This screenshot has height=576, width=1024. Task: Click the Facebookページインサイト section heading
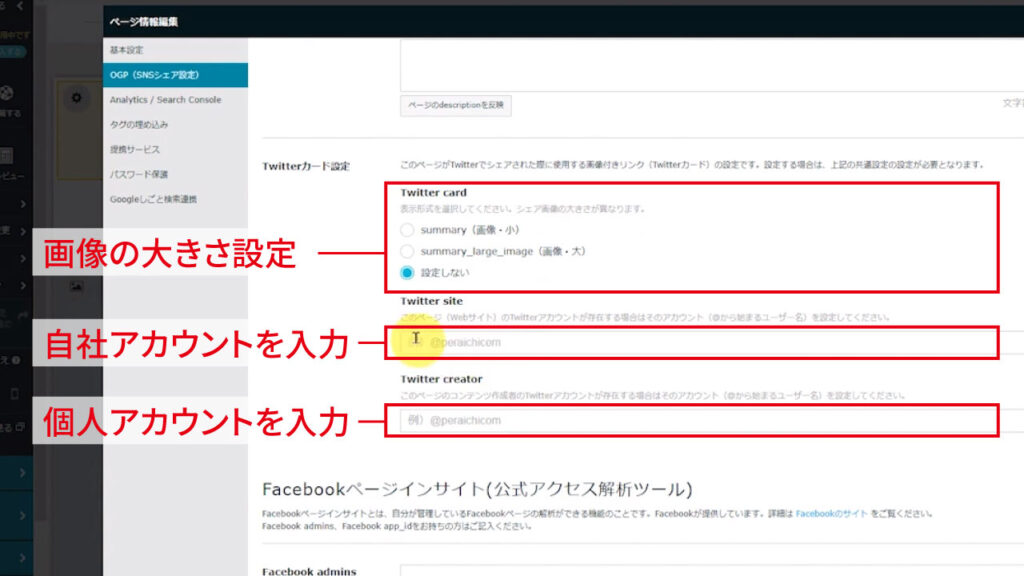click(x=477, y=489)
